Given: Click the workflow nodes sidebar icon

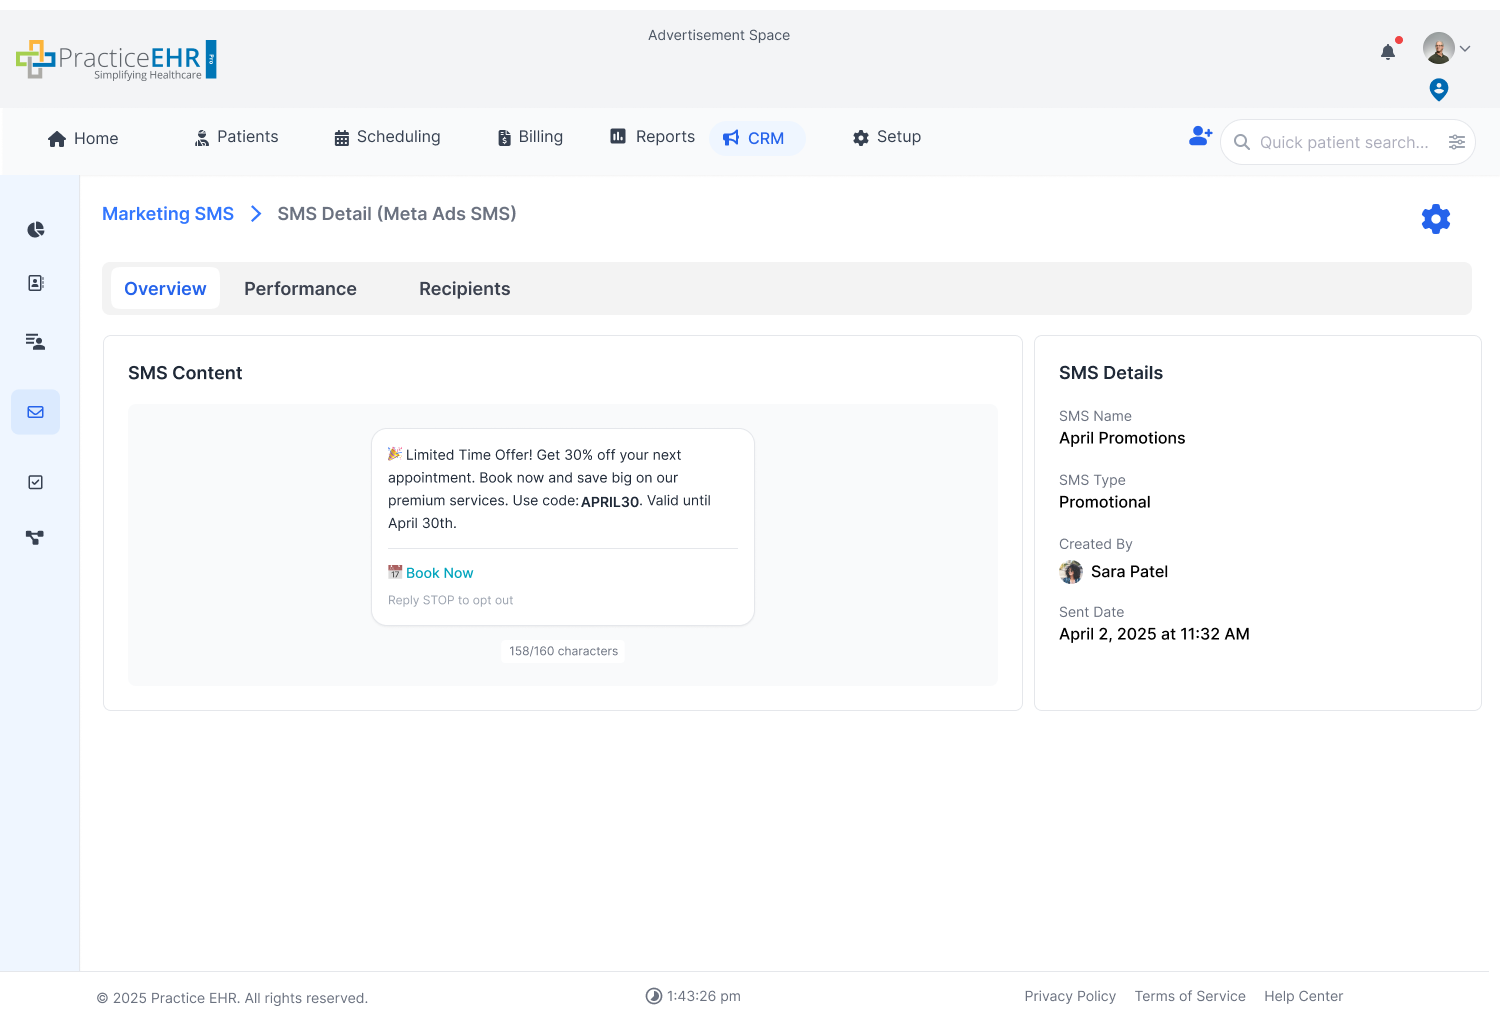Looking at the screenshot, I should click(x=35, y=537).
